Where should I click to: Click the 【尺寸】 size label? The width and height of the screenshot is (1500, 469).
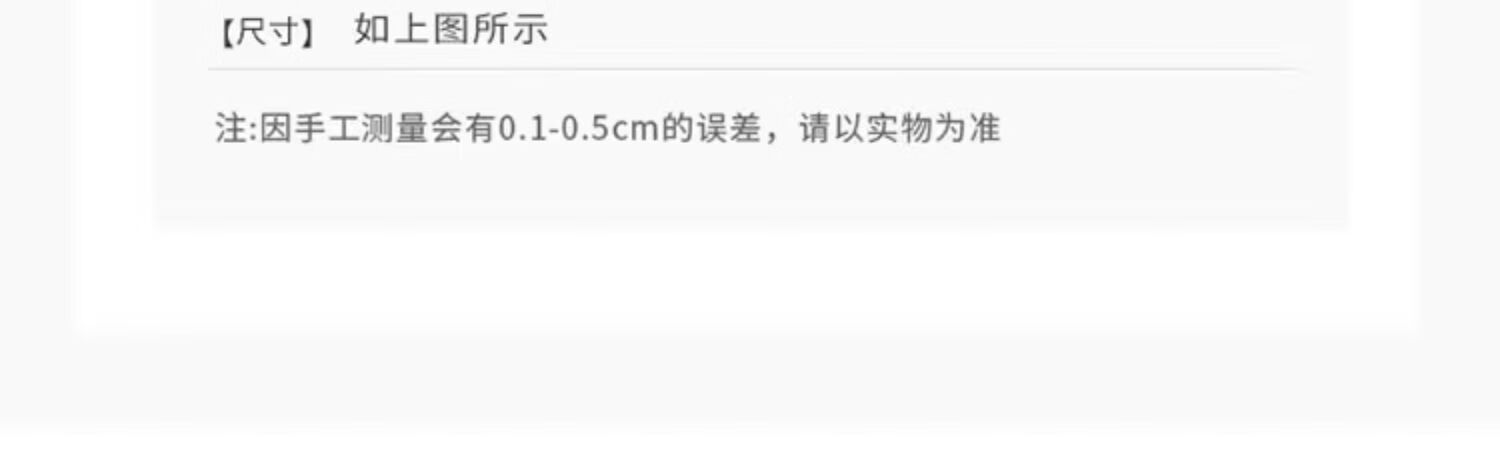pos(268,32)
